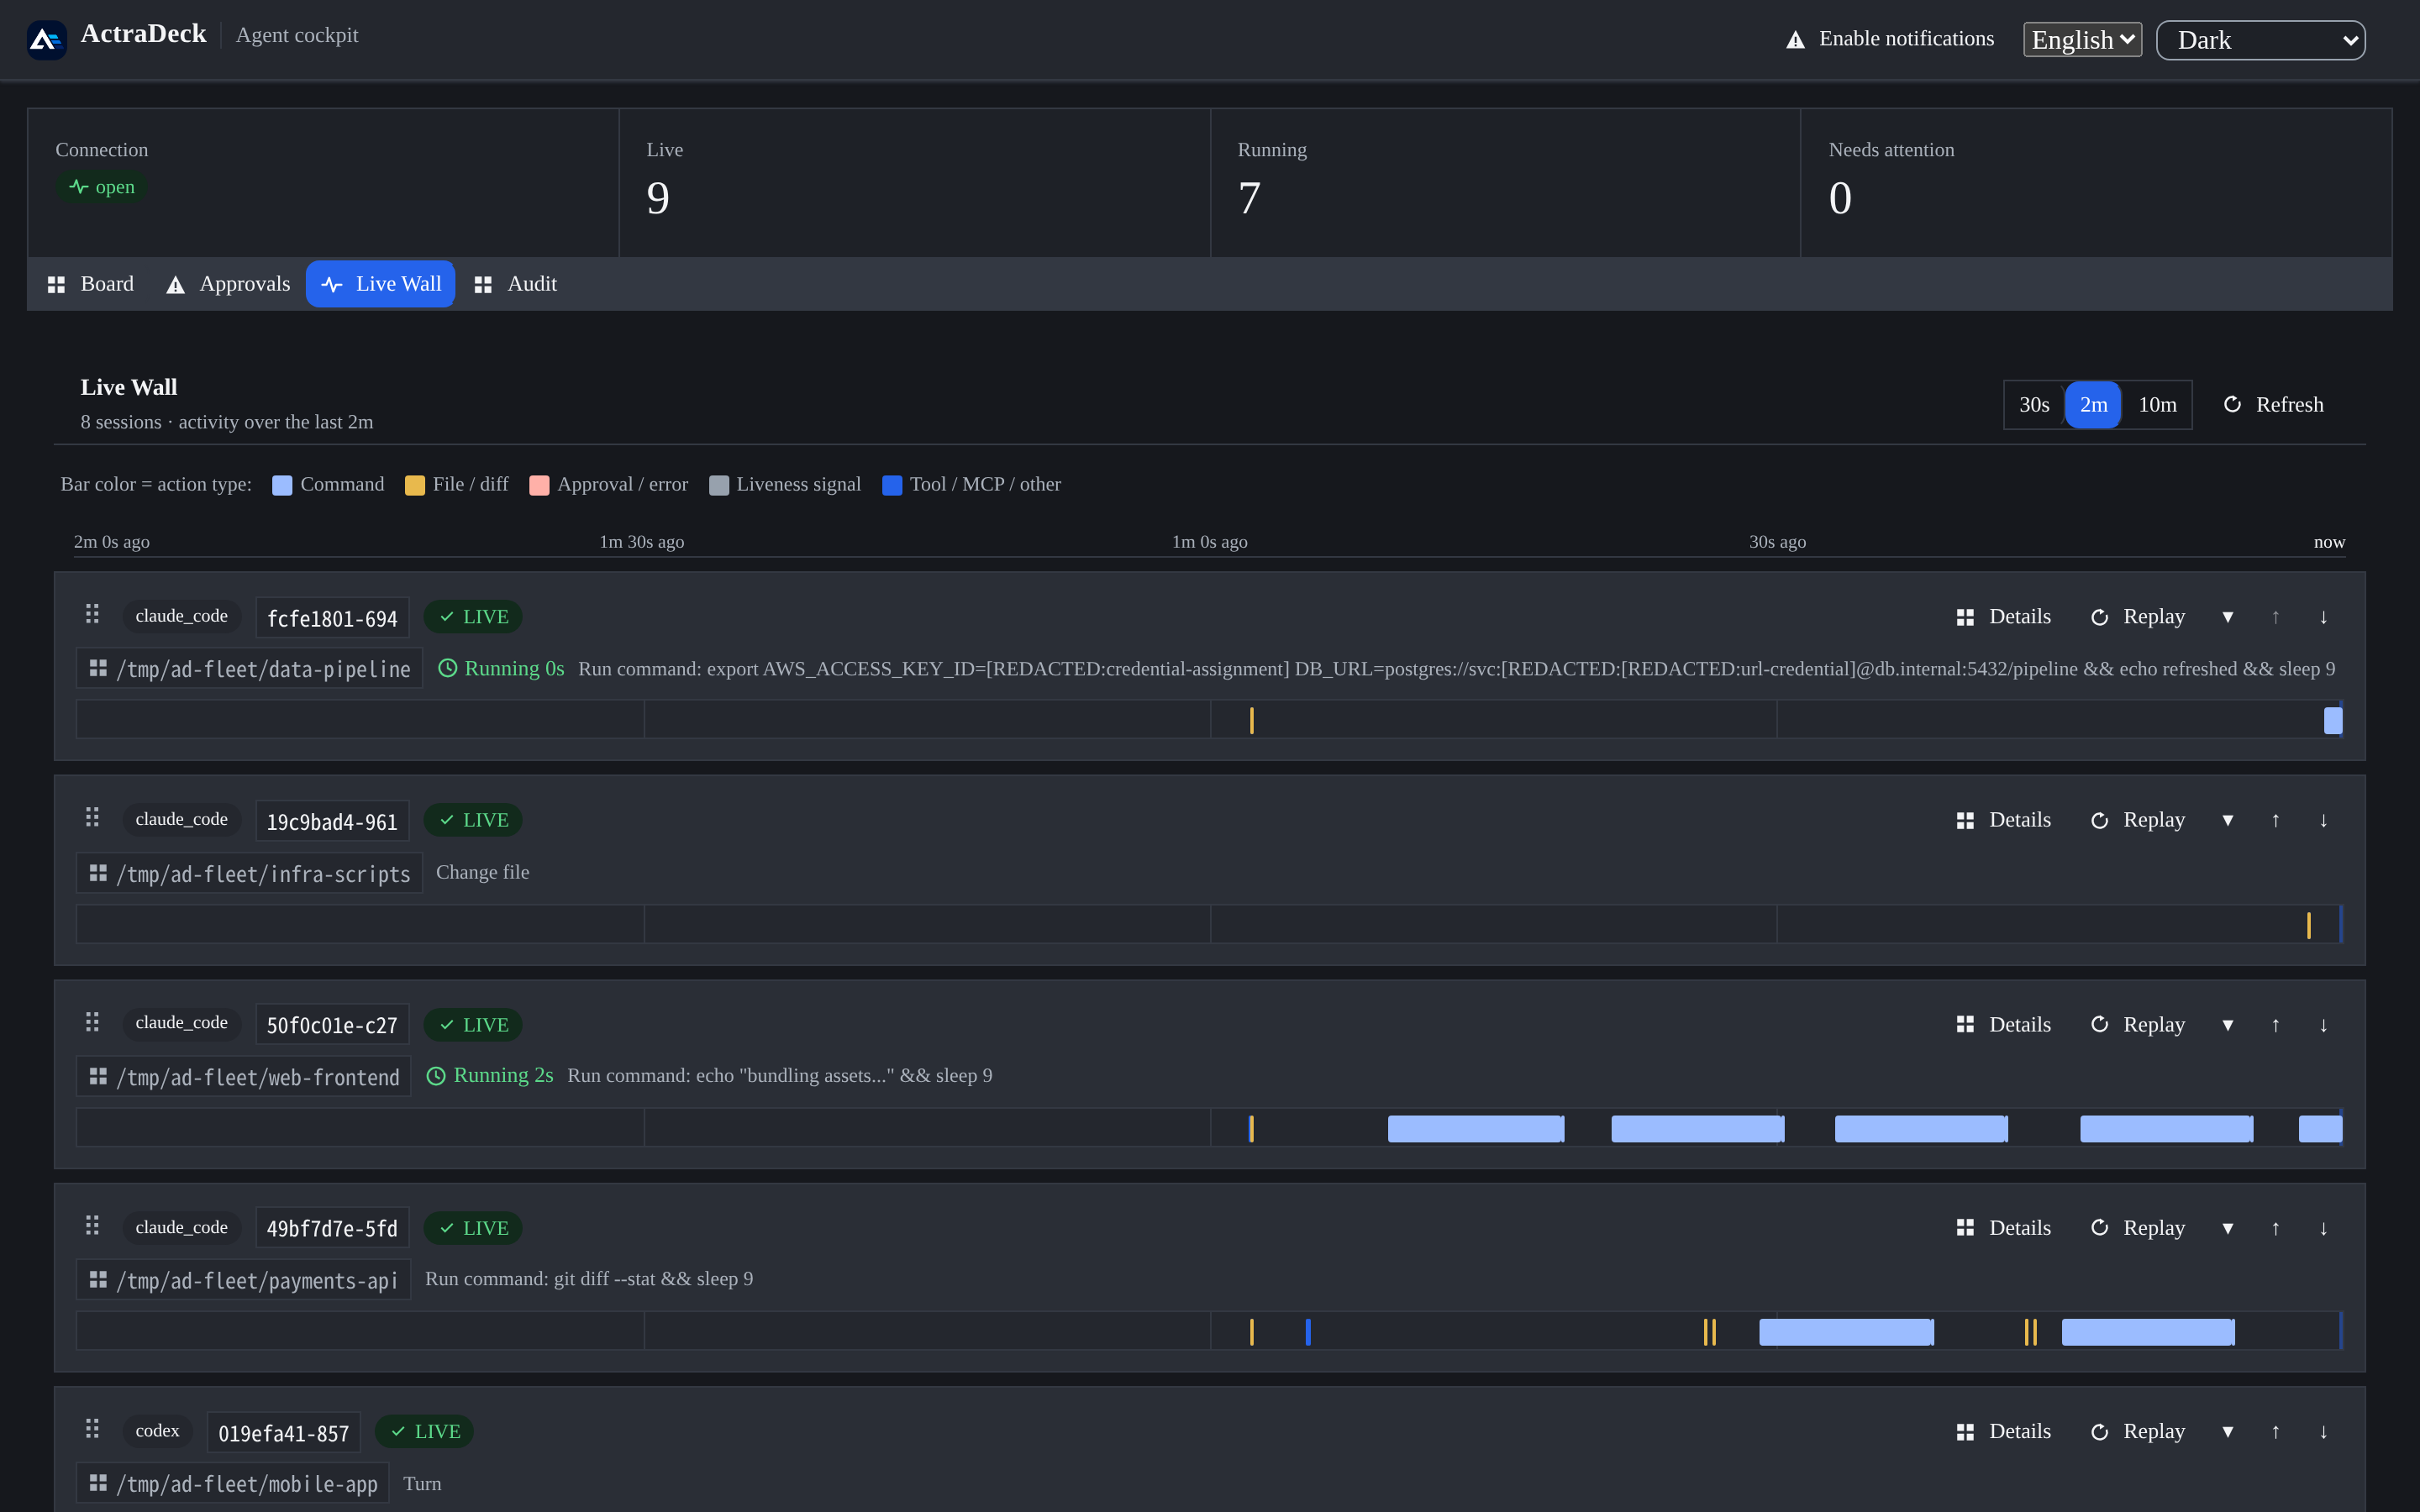Open Details for session 49bf7d7e-5fd
Screen dimensions: 2420x1512
click(2004, 1228)
